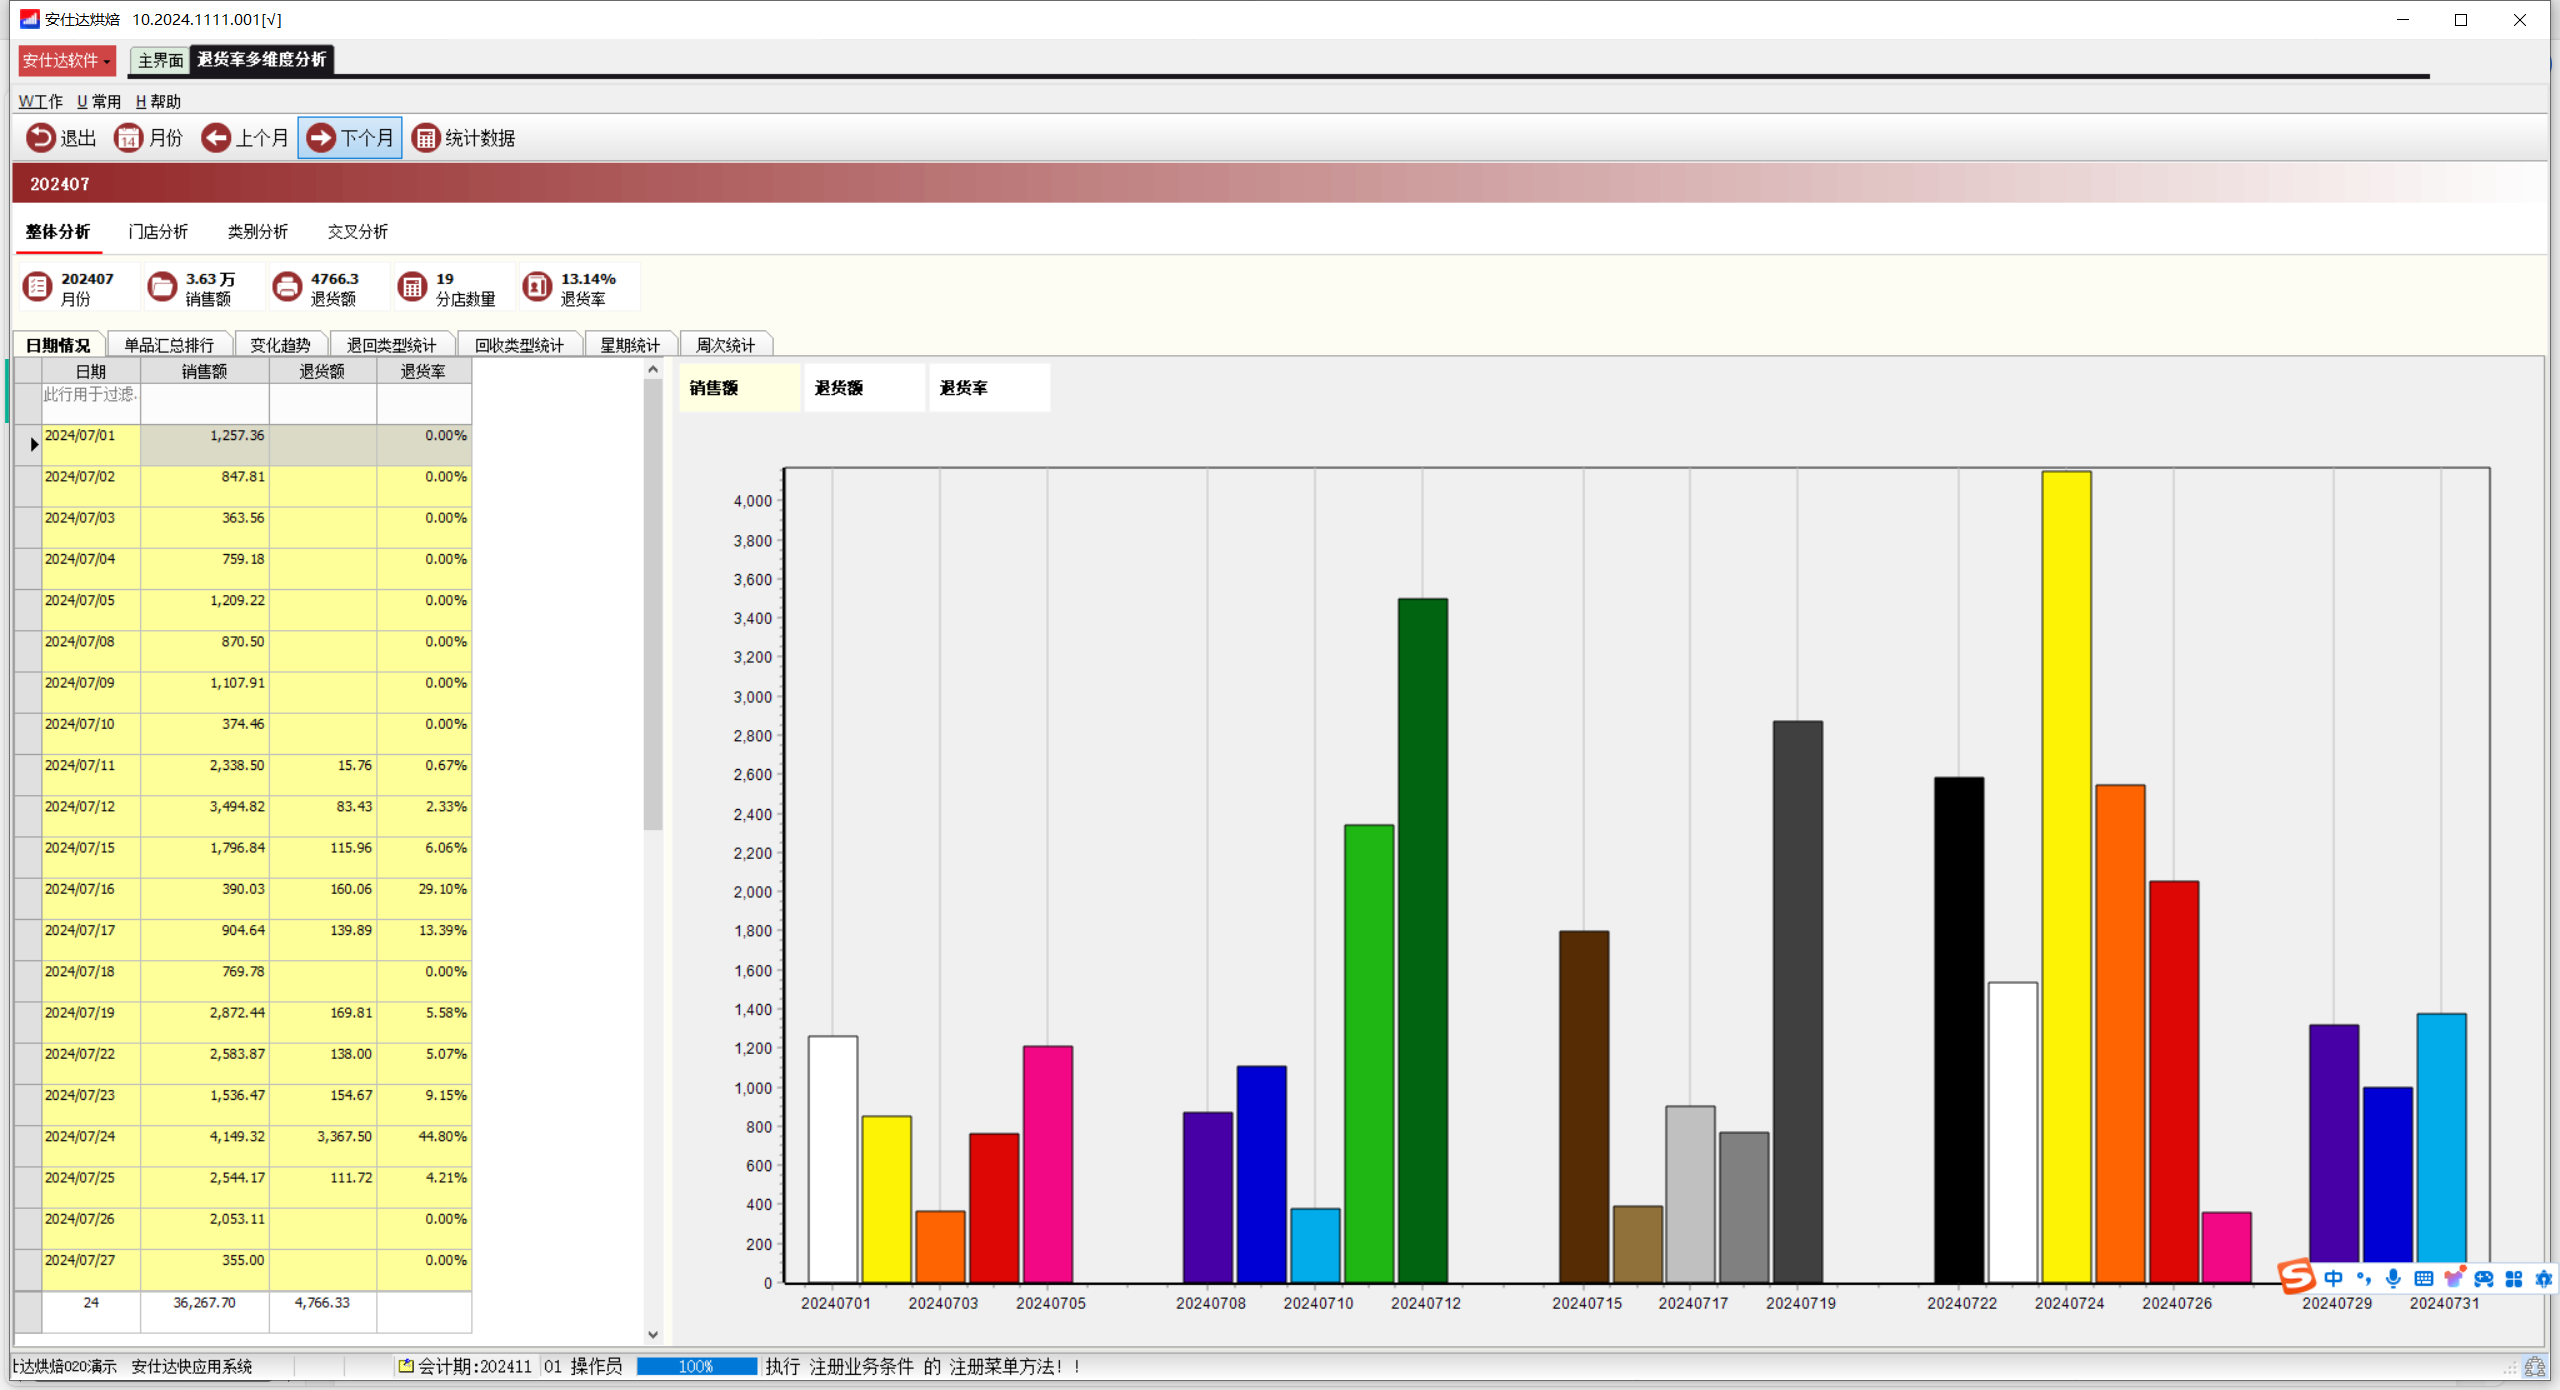Click the 统计数据 statistics icon

(x=426, y=138)
